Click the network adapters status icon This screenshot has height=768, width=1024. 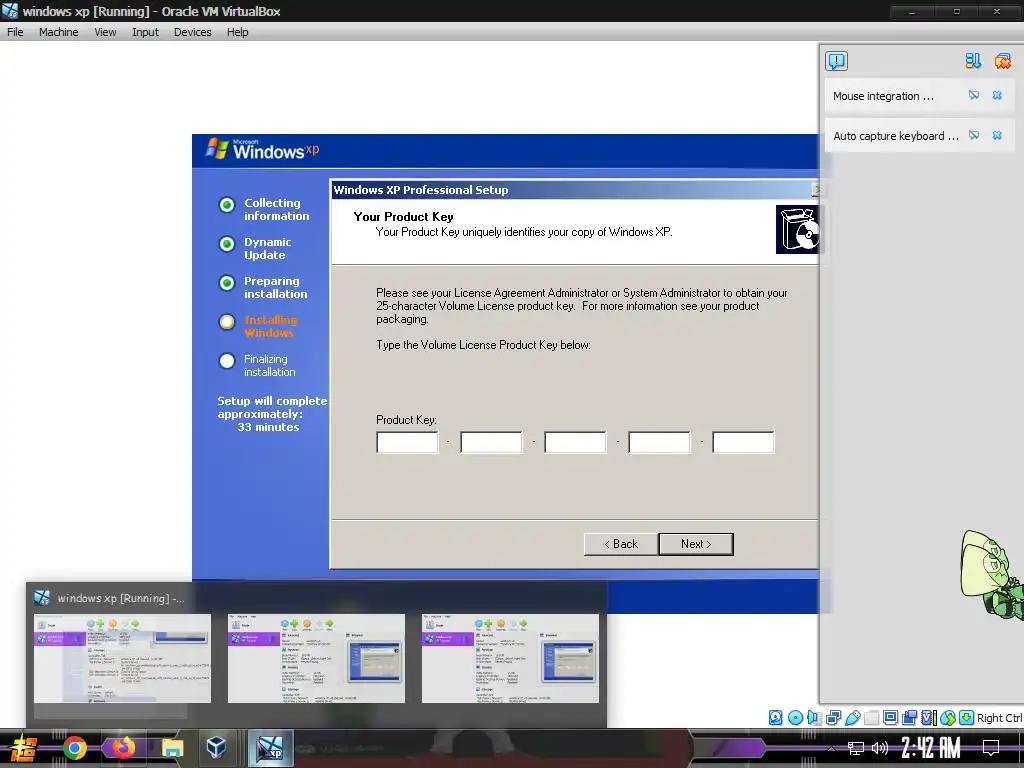pyautogui.click(x=833, y=718)
